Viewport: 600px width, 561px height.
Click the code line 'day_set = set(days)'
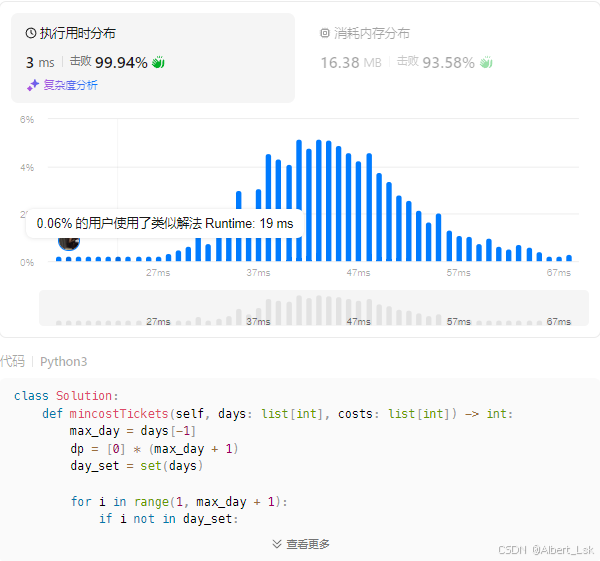click(137, 466)
